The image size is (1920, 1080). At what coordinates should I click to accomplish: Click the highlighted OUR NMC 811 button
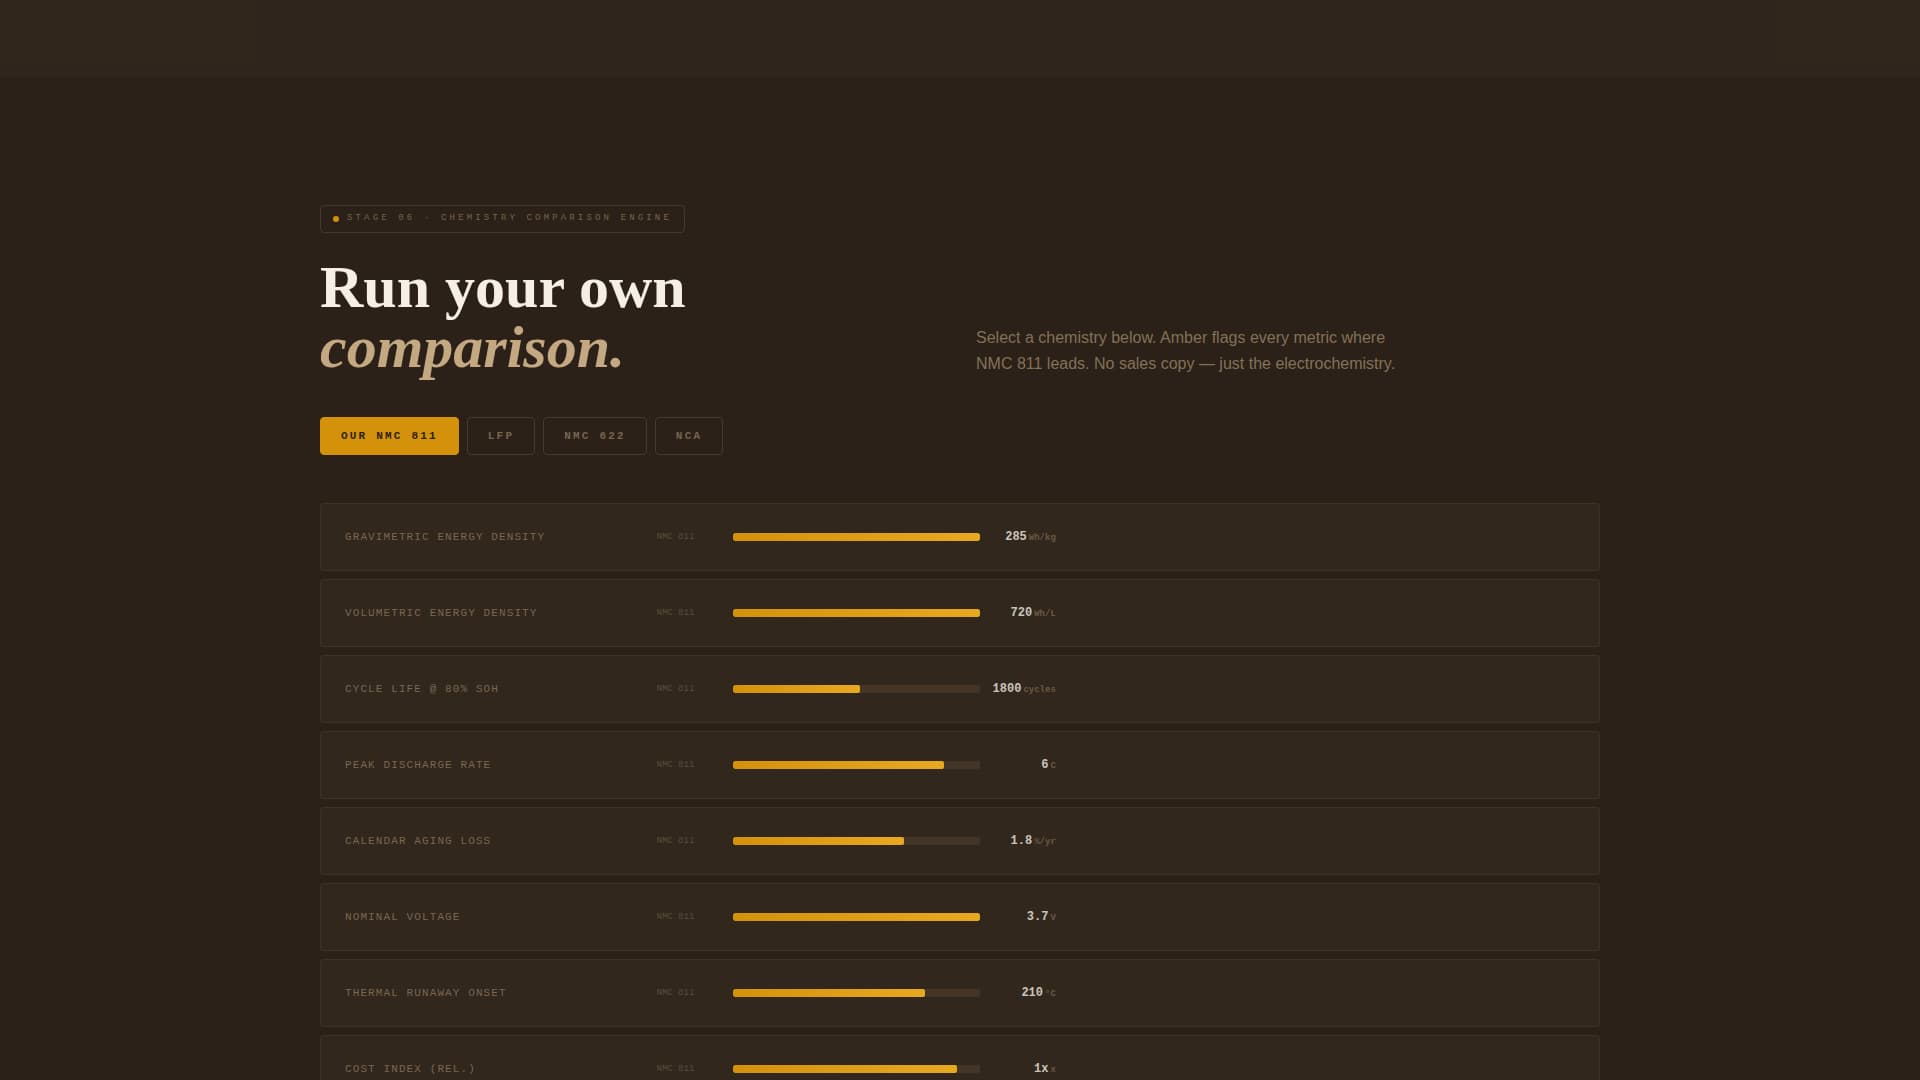click(x=389, y=435)
